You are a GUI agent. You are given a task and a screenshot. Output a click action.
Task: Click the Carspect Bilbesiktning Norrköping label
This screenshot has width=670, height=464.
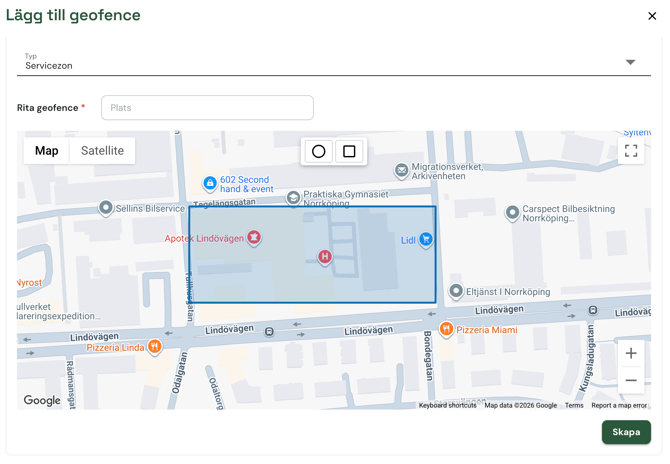pyautogui.click(x=569, y=214)
